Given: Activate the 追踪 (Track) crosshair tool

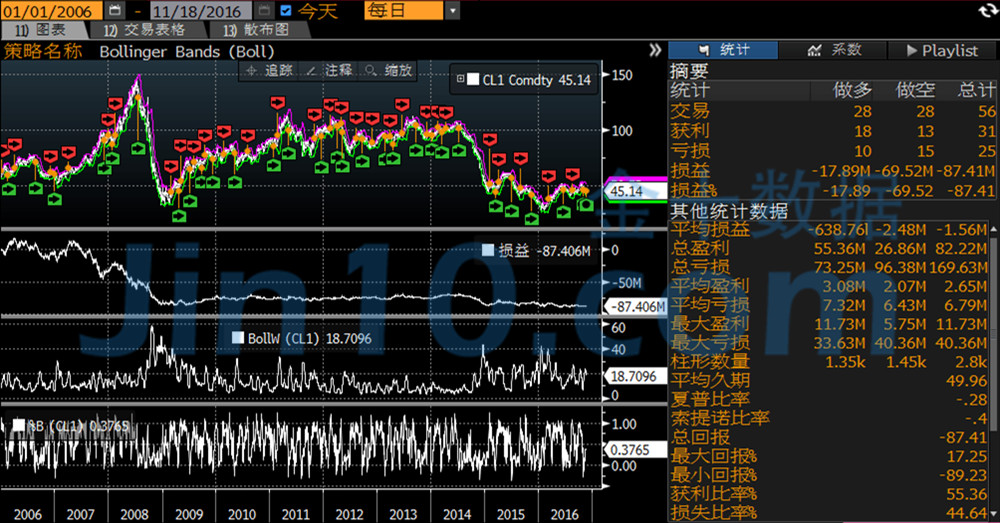Looking at the screenshot, I should (x=270, y=70).
